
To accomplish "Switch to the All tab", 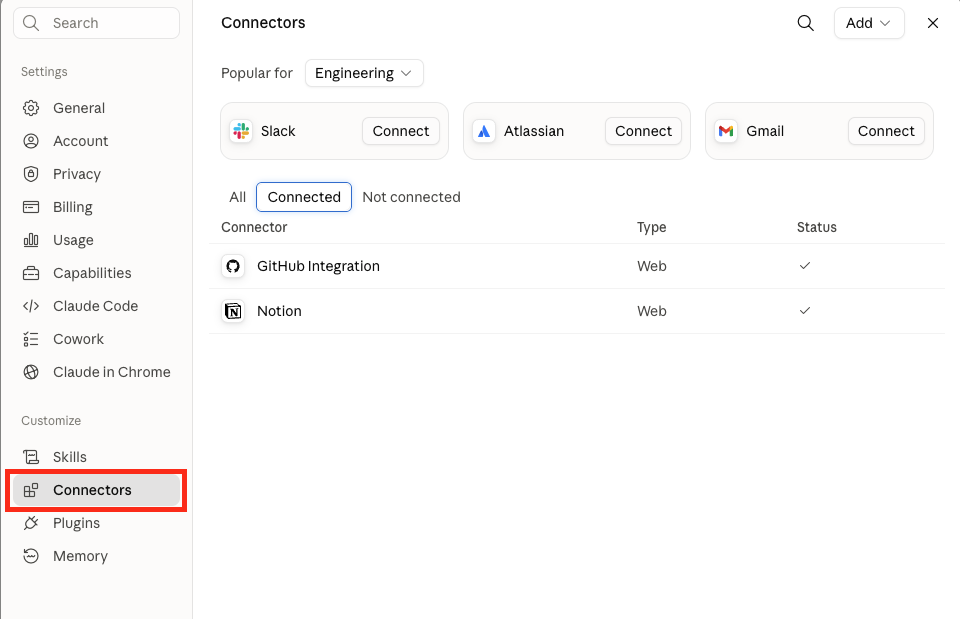I will [x=238, y=197].
